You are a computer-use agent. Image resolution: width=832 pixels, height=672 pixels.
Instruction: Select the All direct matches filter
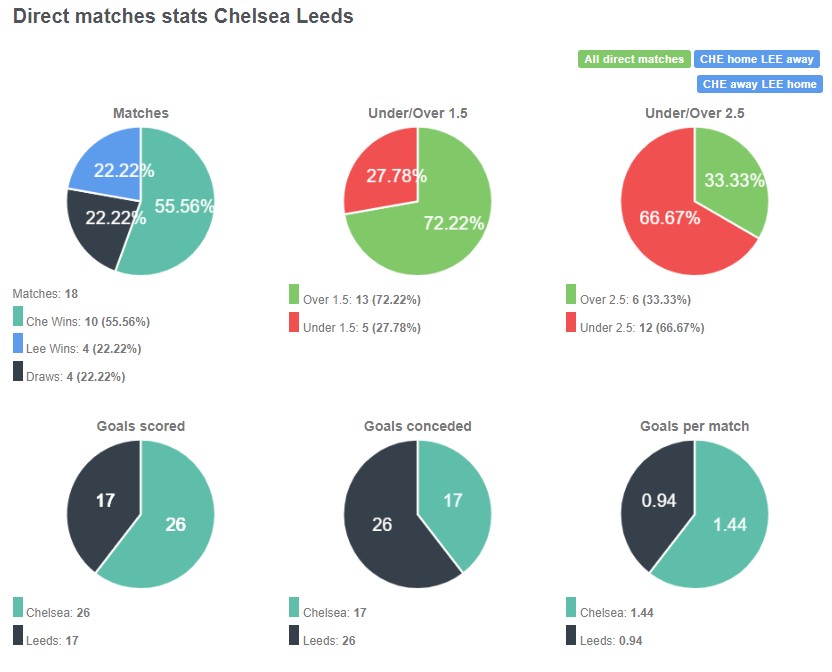point(633,59)
